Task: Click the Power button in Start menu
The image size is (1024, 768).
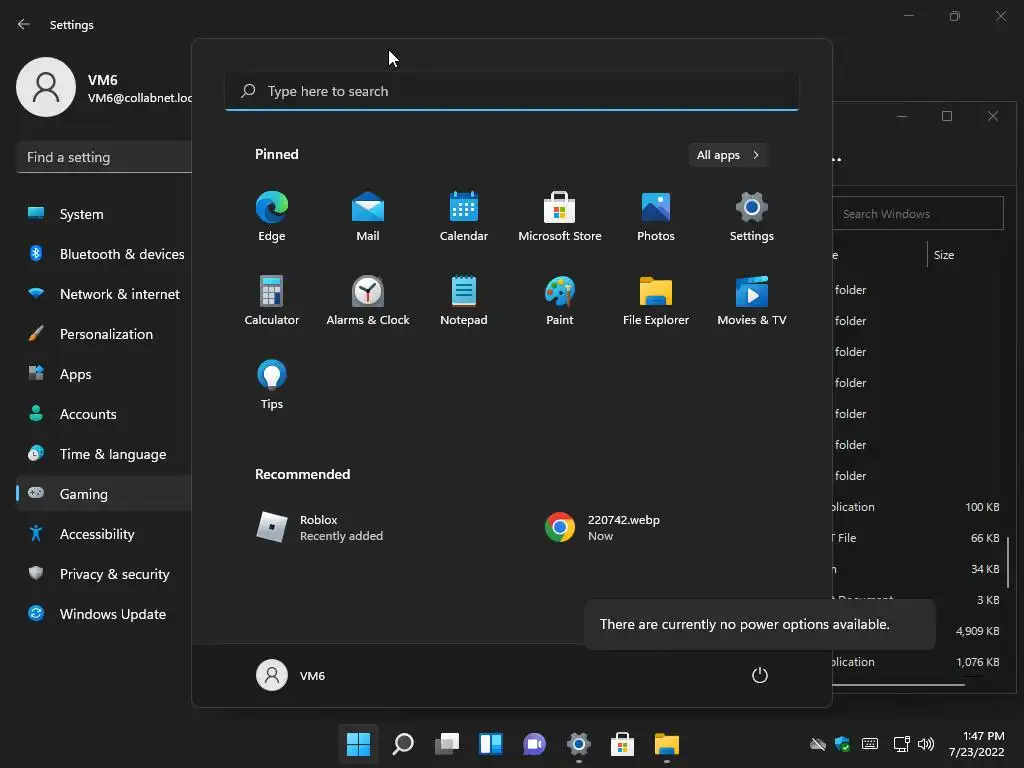Action: [760, 675]
